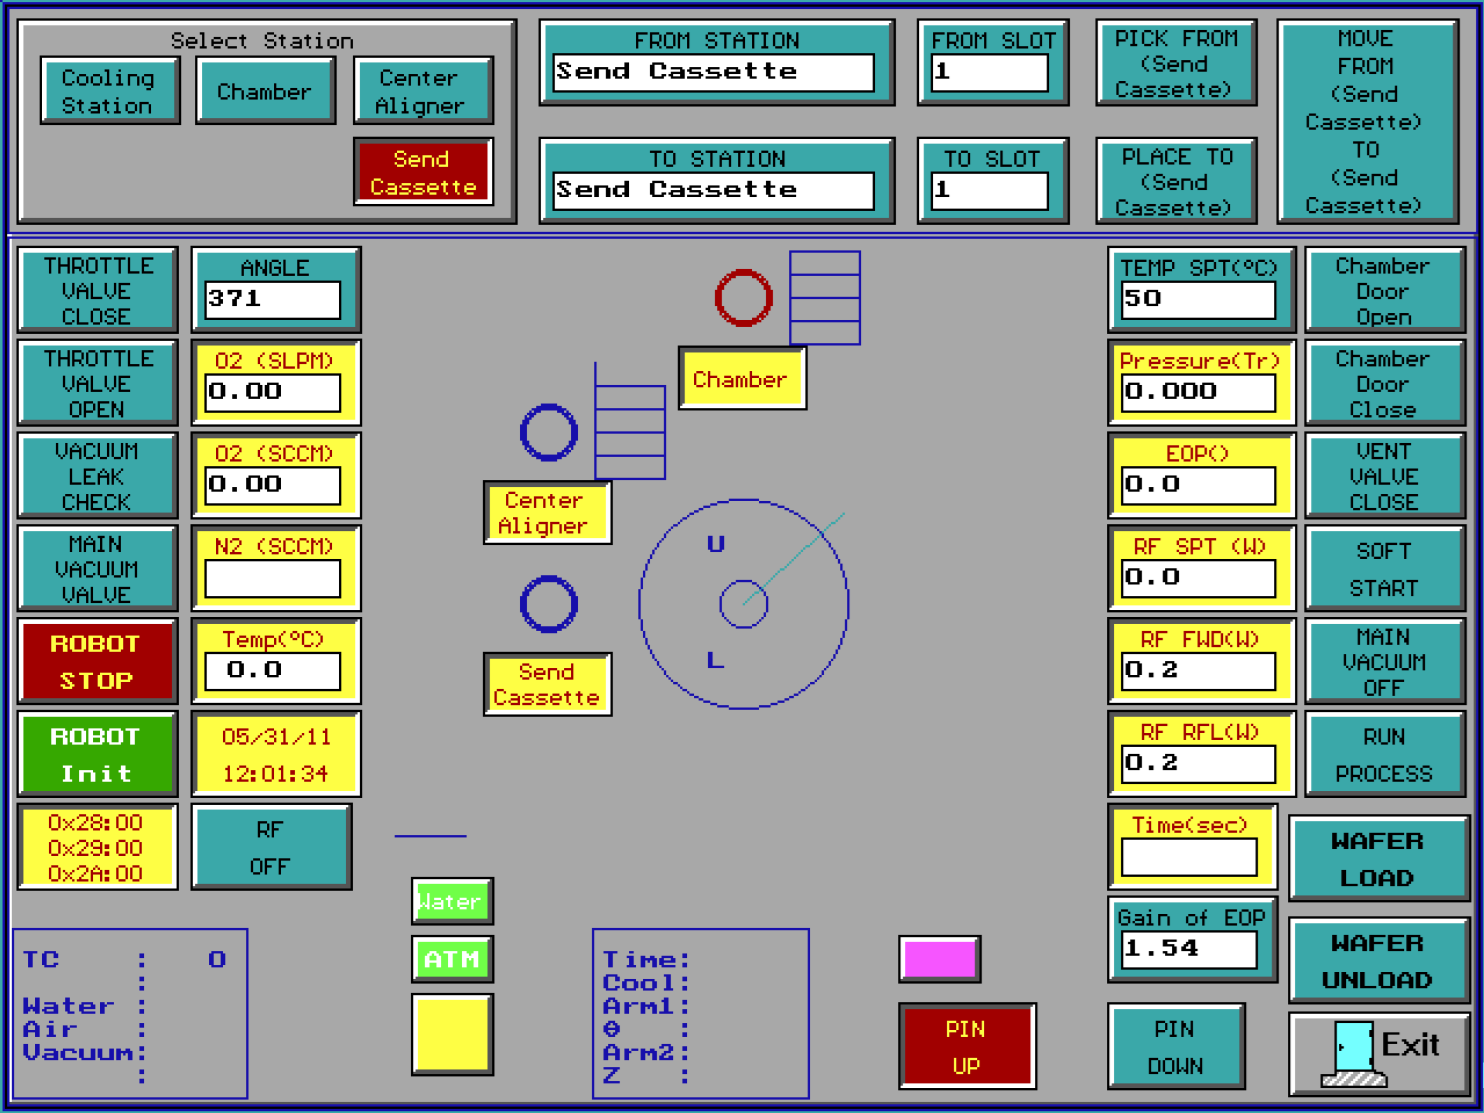Screen dimensions: 1484x1113
Task: Click the O2 (SLPM) value field
Action: click(x=272, y=392)
